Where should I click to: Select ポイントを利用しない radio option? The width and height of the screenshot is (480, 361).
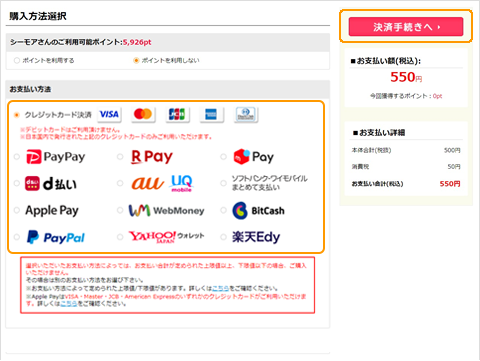136,60
